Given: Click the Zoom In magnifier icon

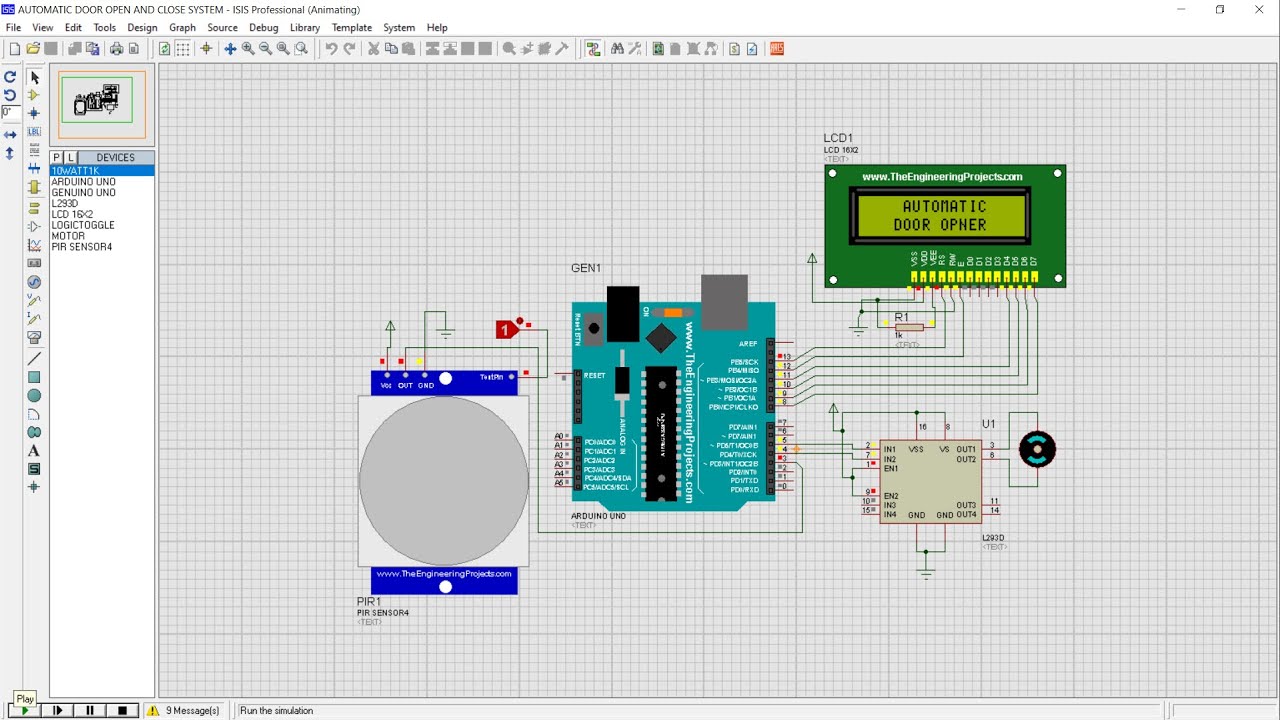Looking at the screenshot, I should [x=247, y=48].
